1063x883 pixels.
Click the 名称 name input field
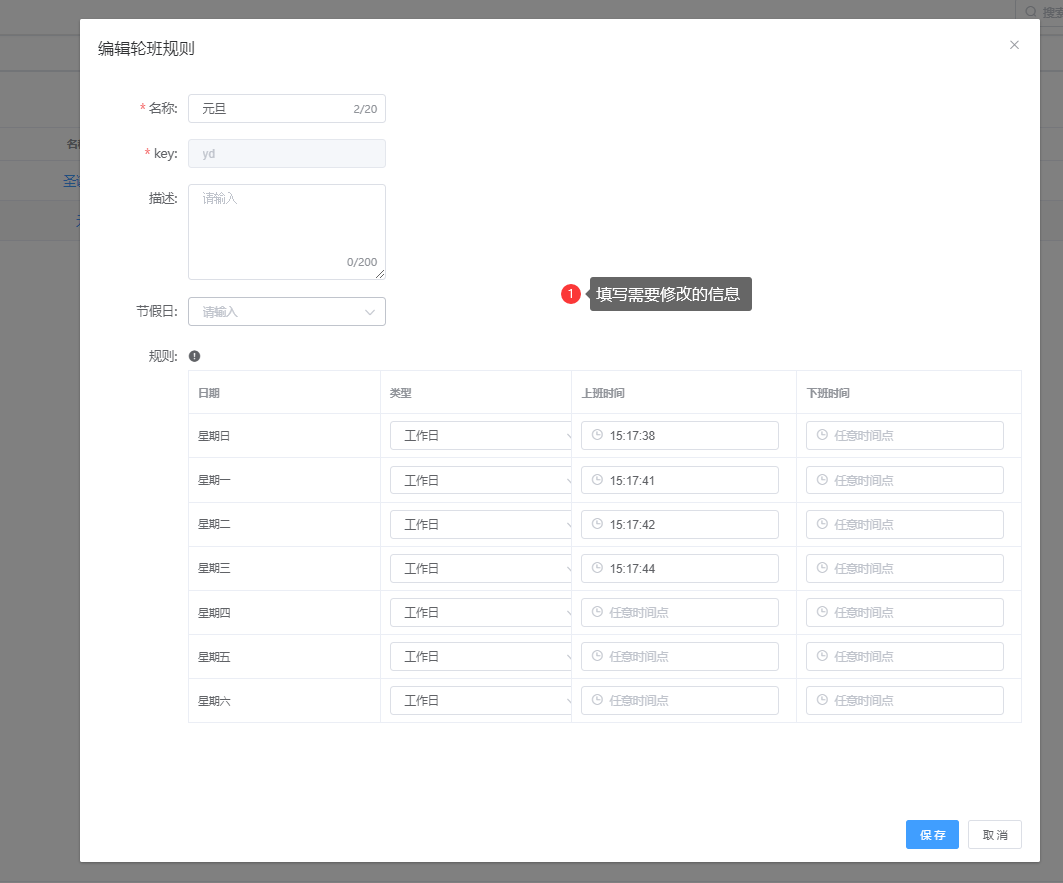point(270,108)
